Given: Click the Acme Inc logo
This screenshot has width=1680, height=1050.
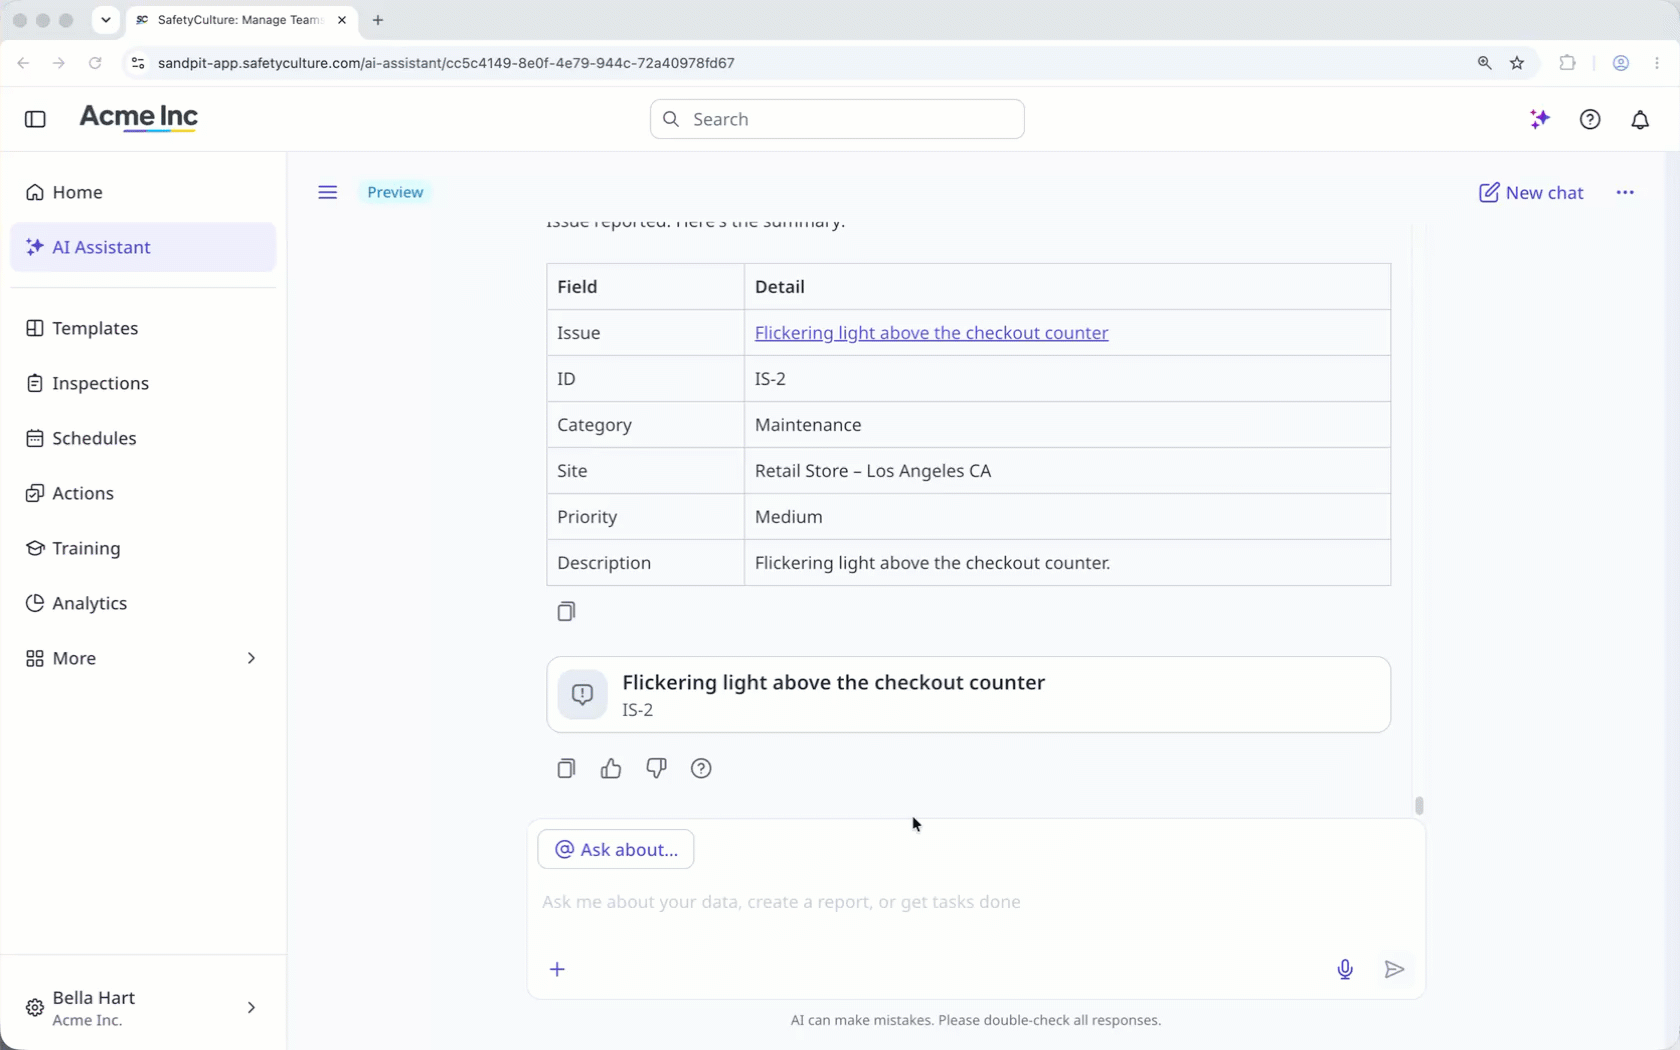Looking at the screenshot, I should 139,118.
